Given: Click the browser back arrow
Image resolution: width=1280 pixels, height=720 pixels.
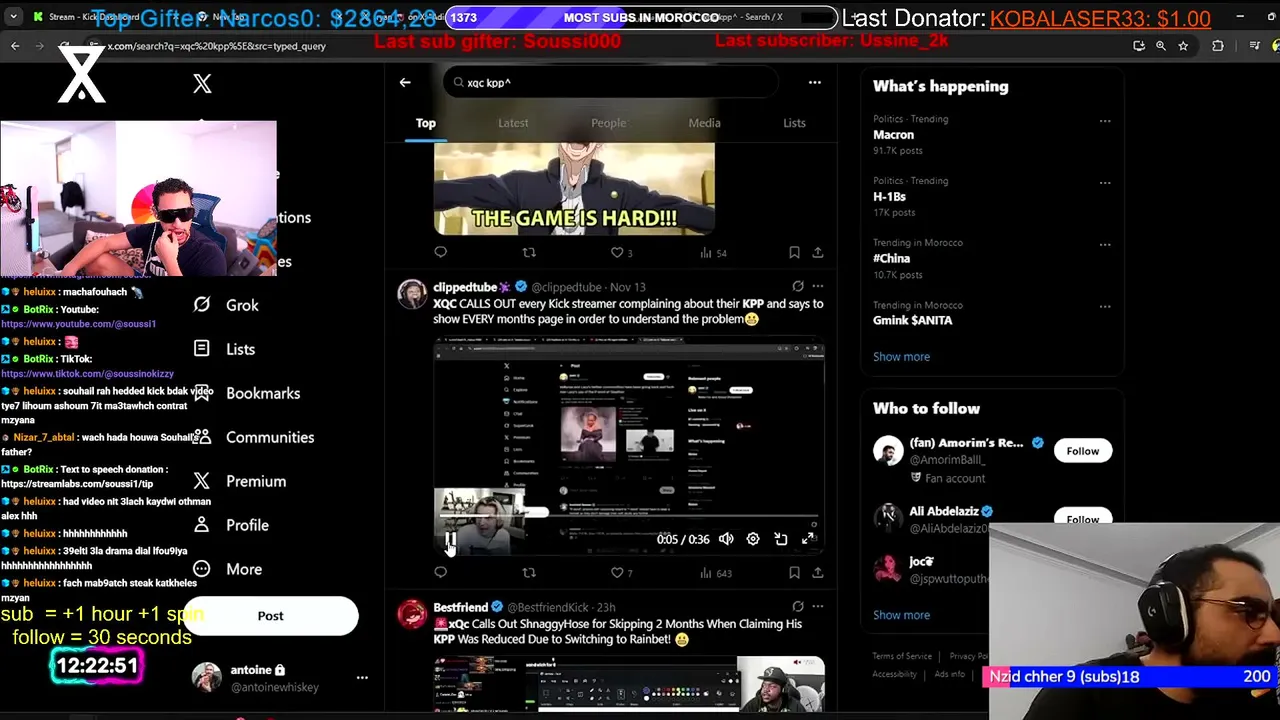Looking at the screenshot, I should pos(15,46).
